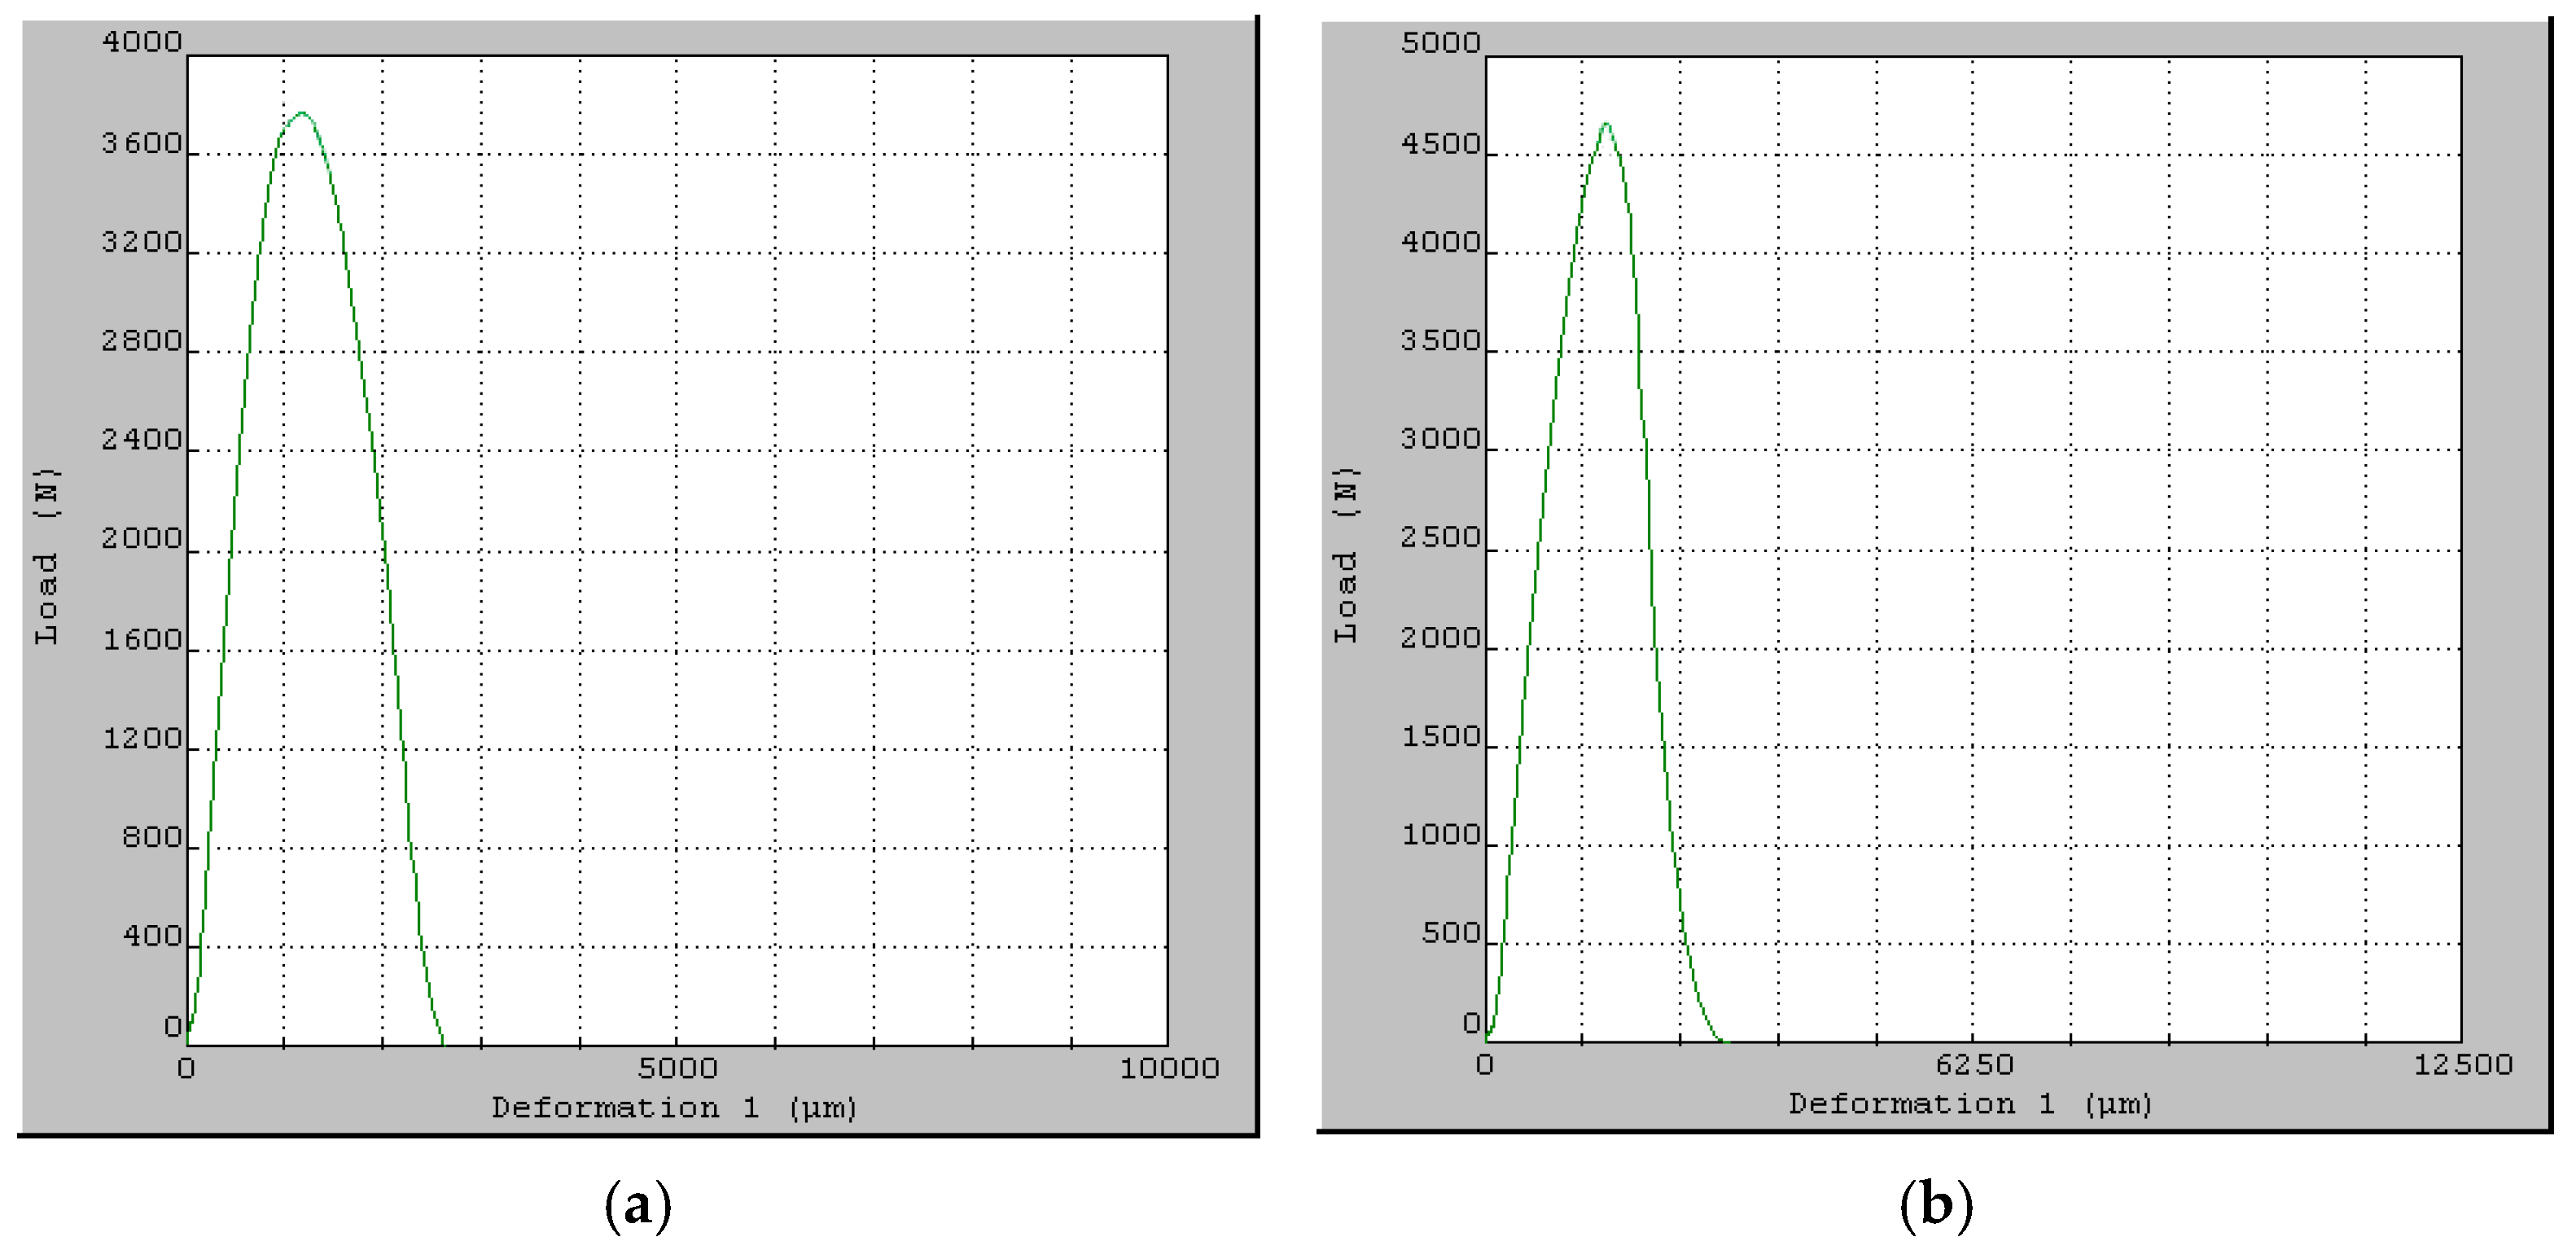Click the 'Load (N)' title of chart (a)
This screenshot has height=1250, width=2576.
pyautogui.click(x=47, y=557)
